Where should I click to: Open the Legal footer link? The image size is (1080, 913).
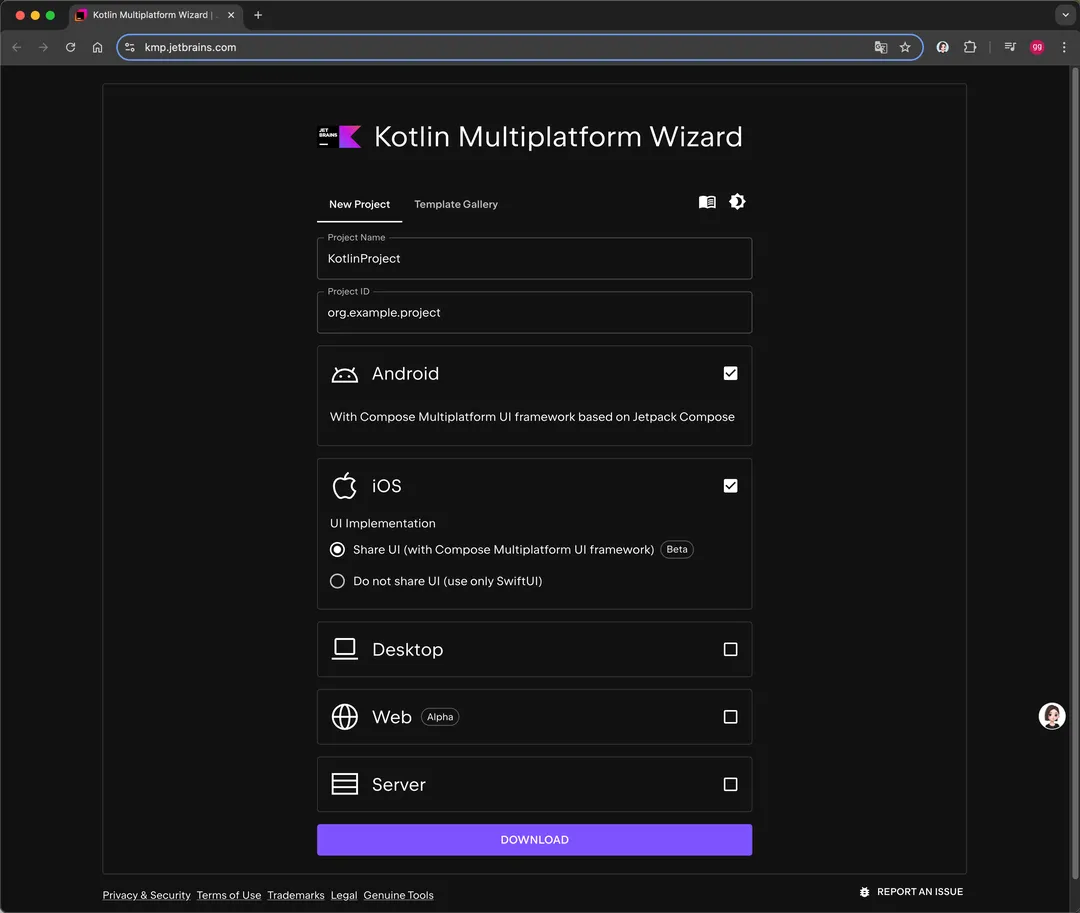click(x=344, y=895)
